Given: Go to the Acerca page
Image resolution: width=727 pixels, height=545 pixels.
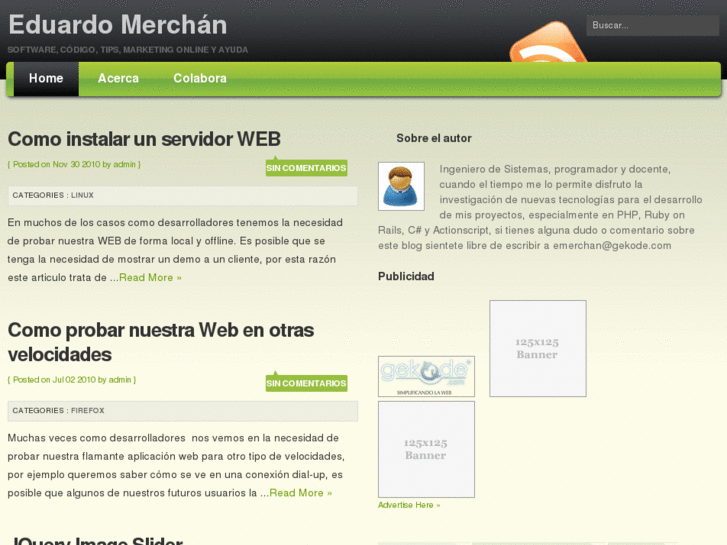Looking at the screenshot, I should [x=118, y=78].
